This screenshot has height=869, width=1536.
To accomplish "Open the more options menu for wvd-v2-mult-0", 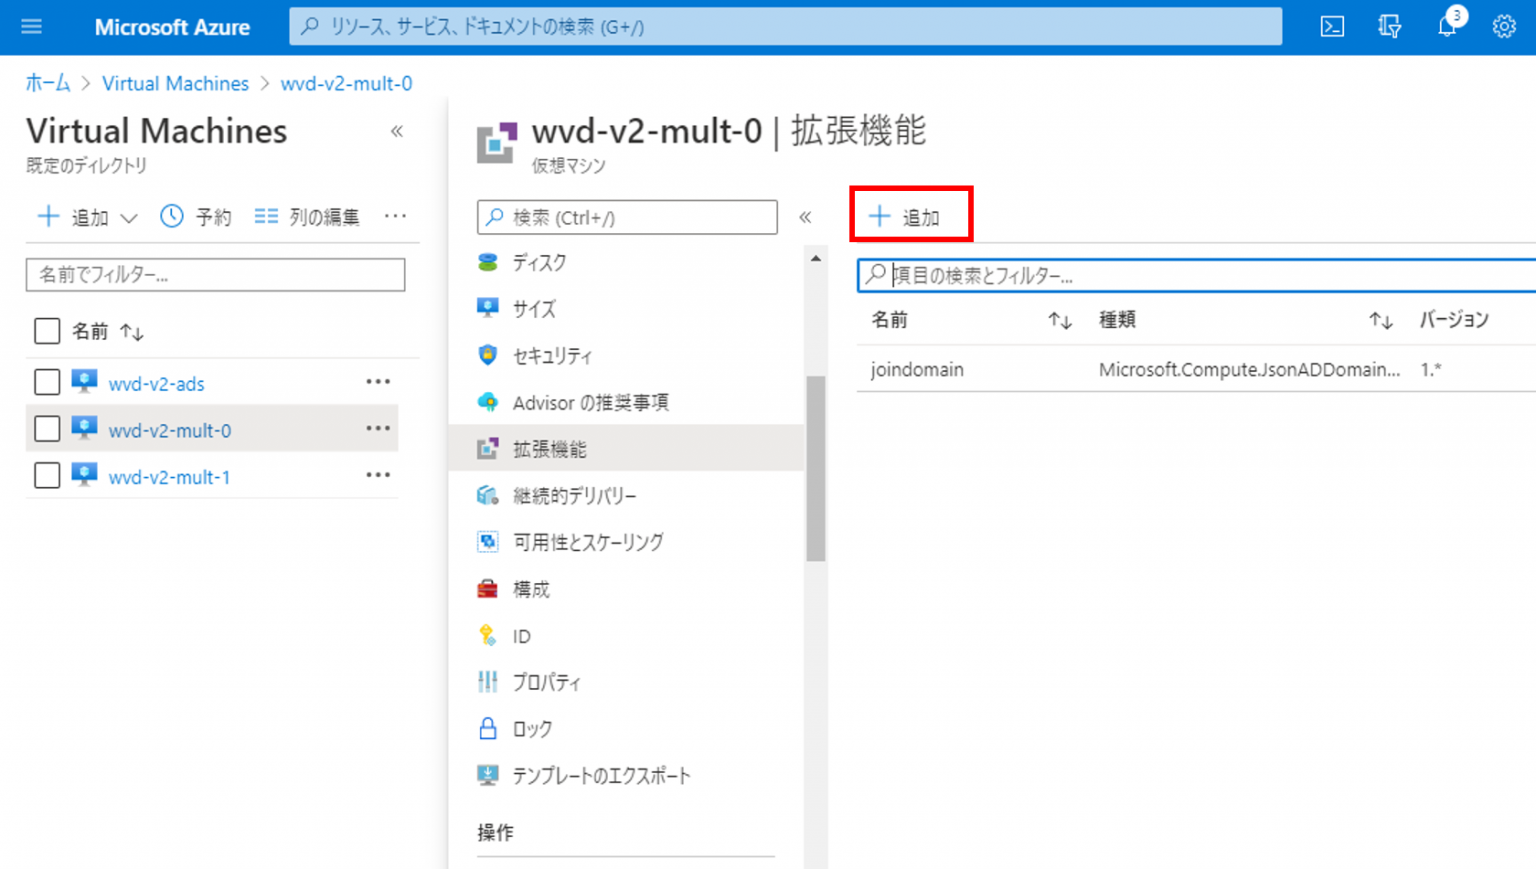I will (x=378, y=428).
